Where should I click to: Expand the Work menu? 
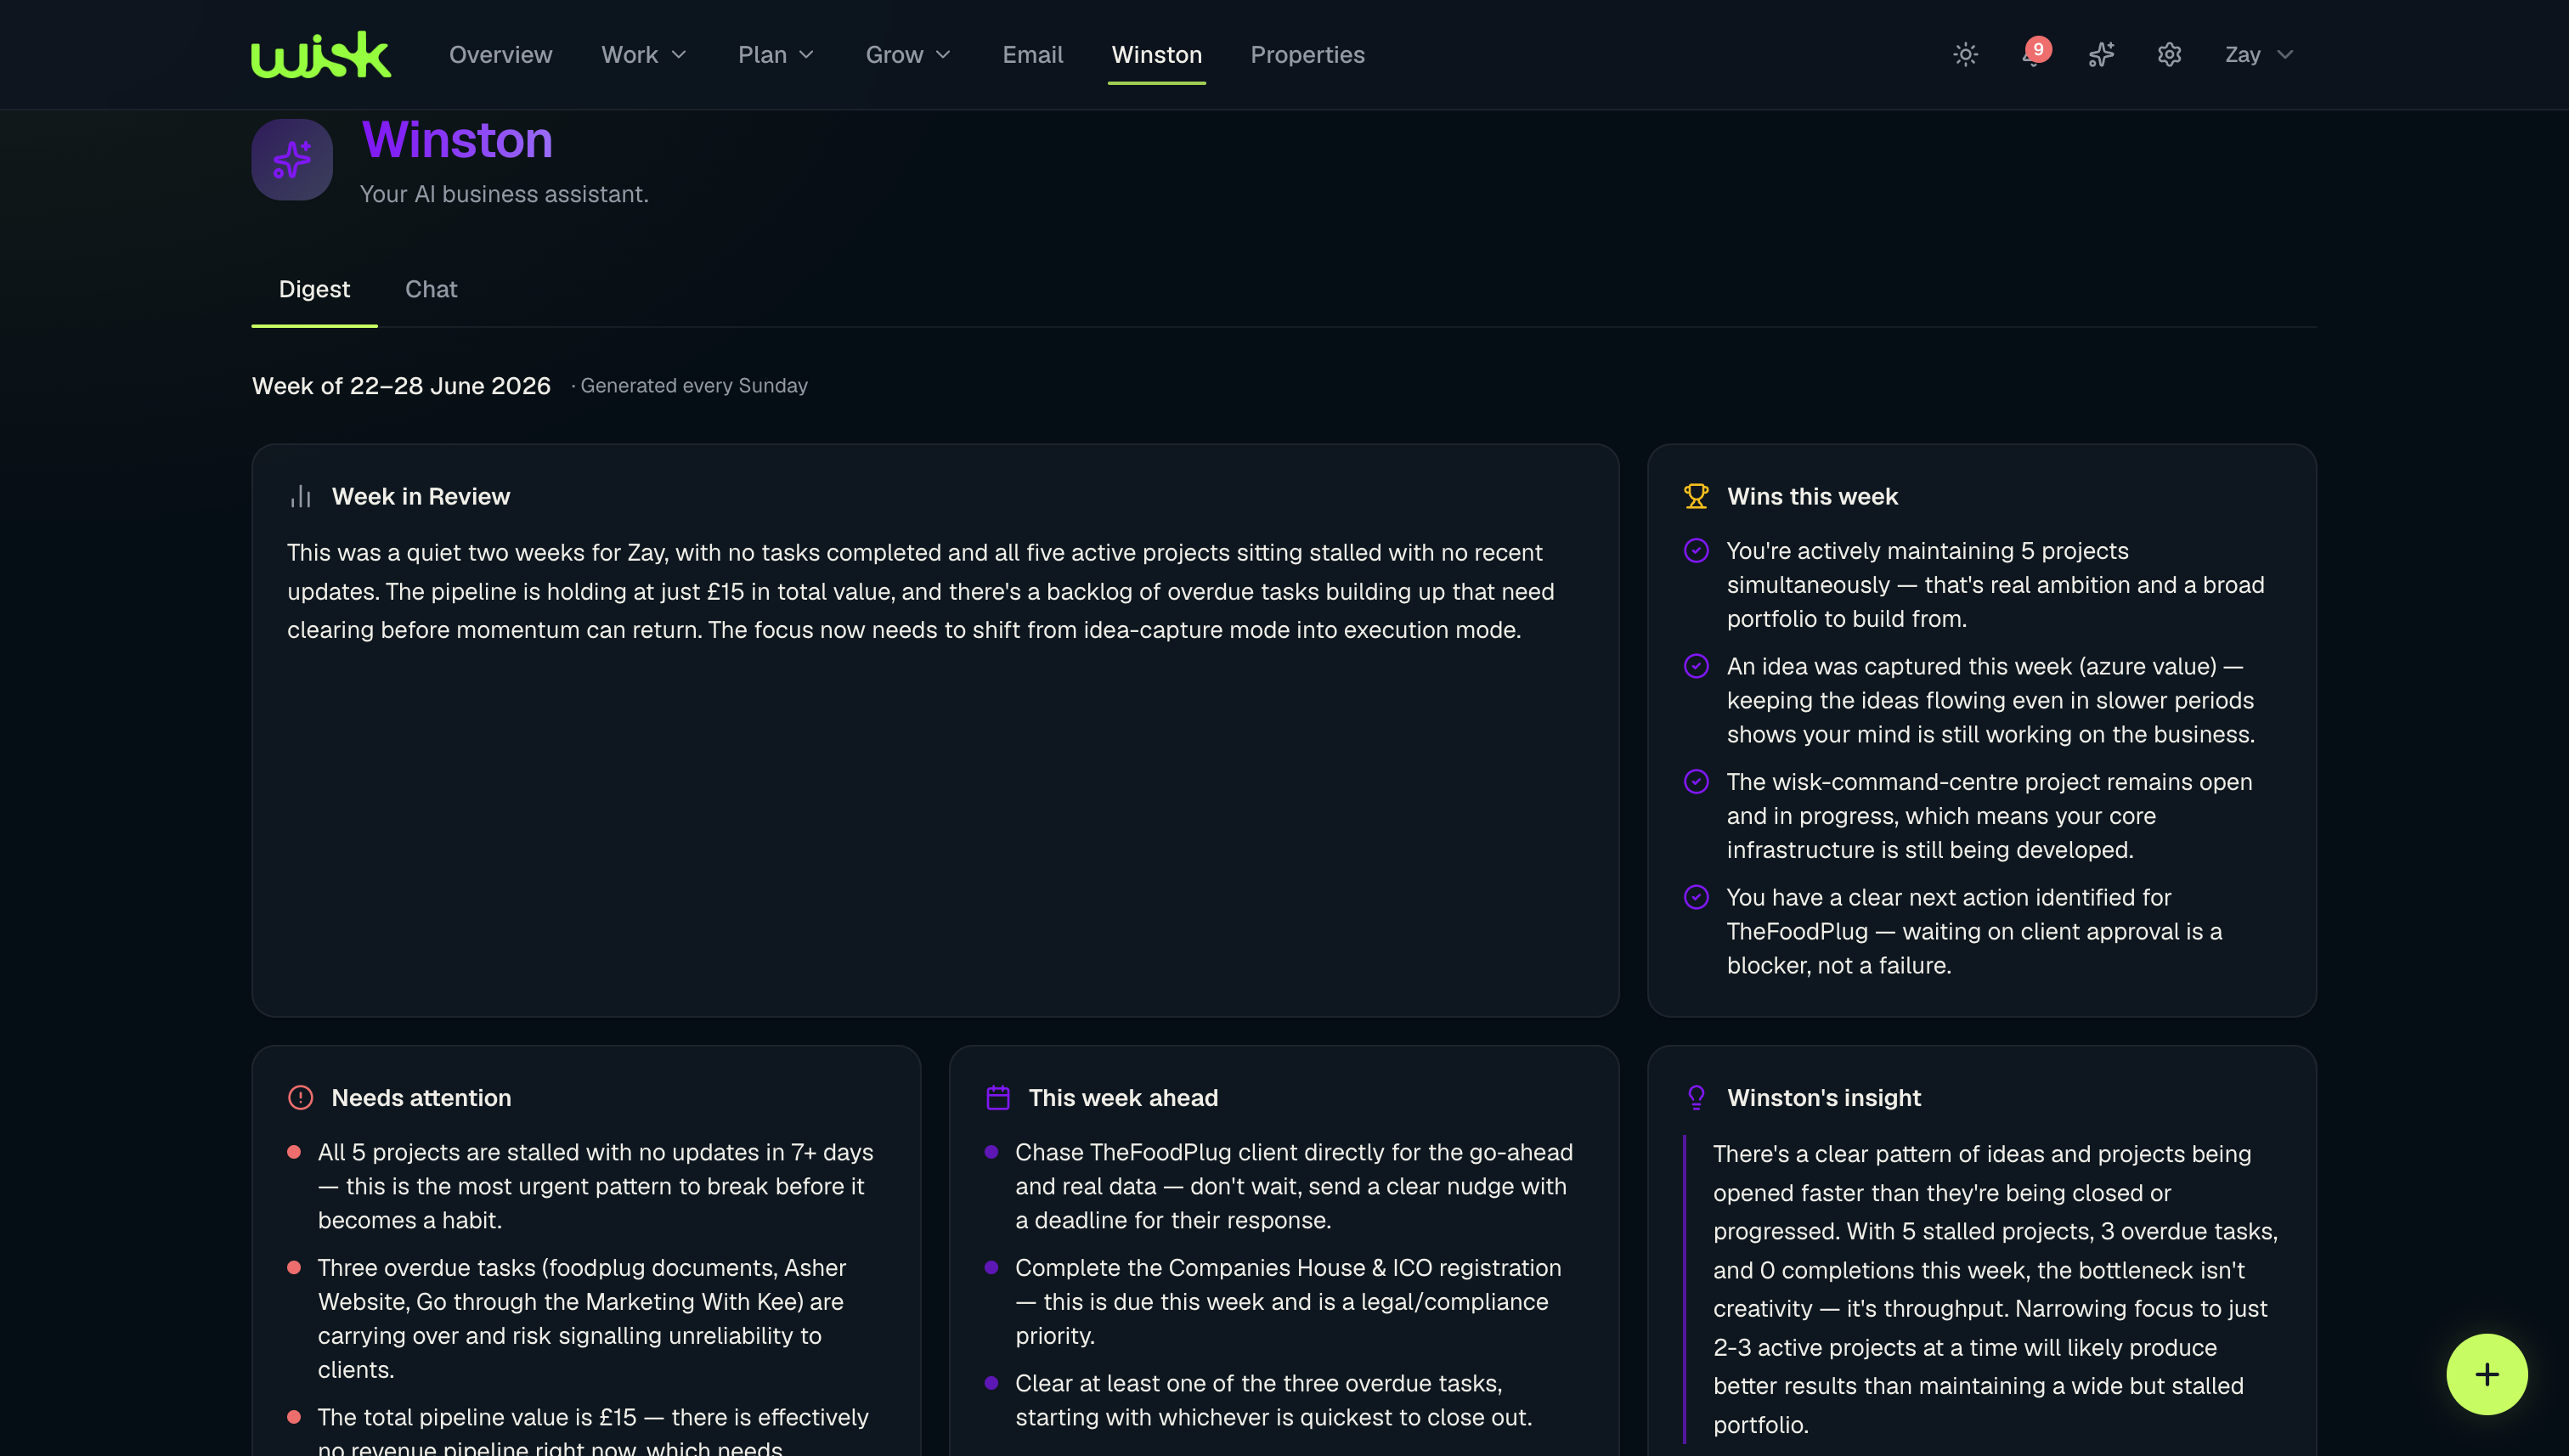(644, 54)
